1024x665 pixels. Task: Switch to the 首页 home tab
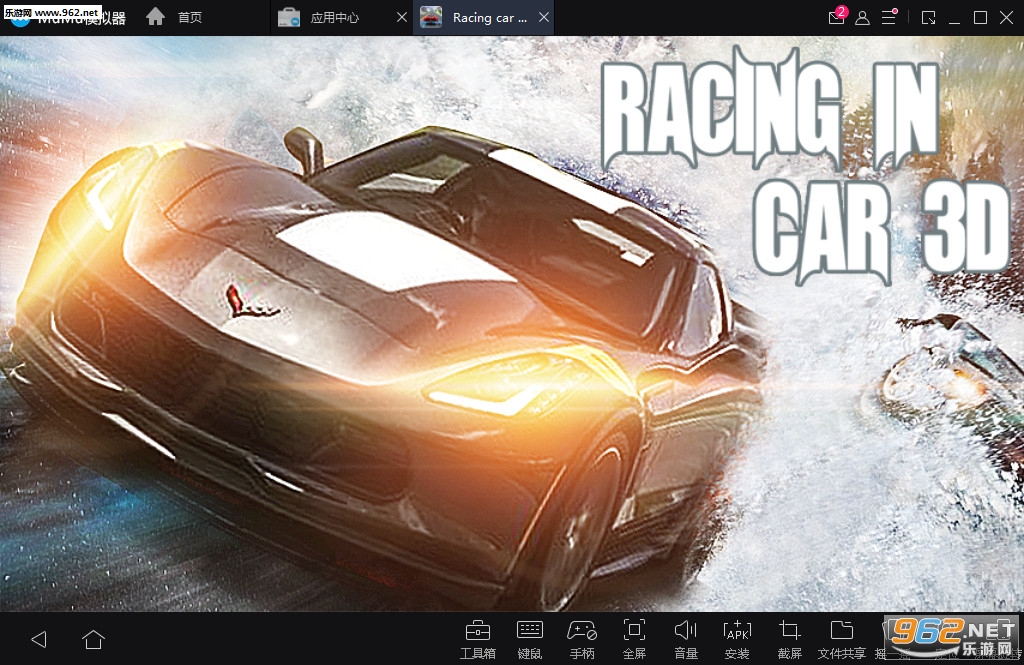[174, 18]
